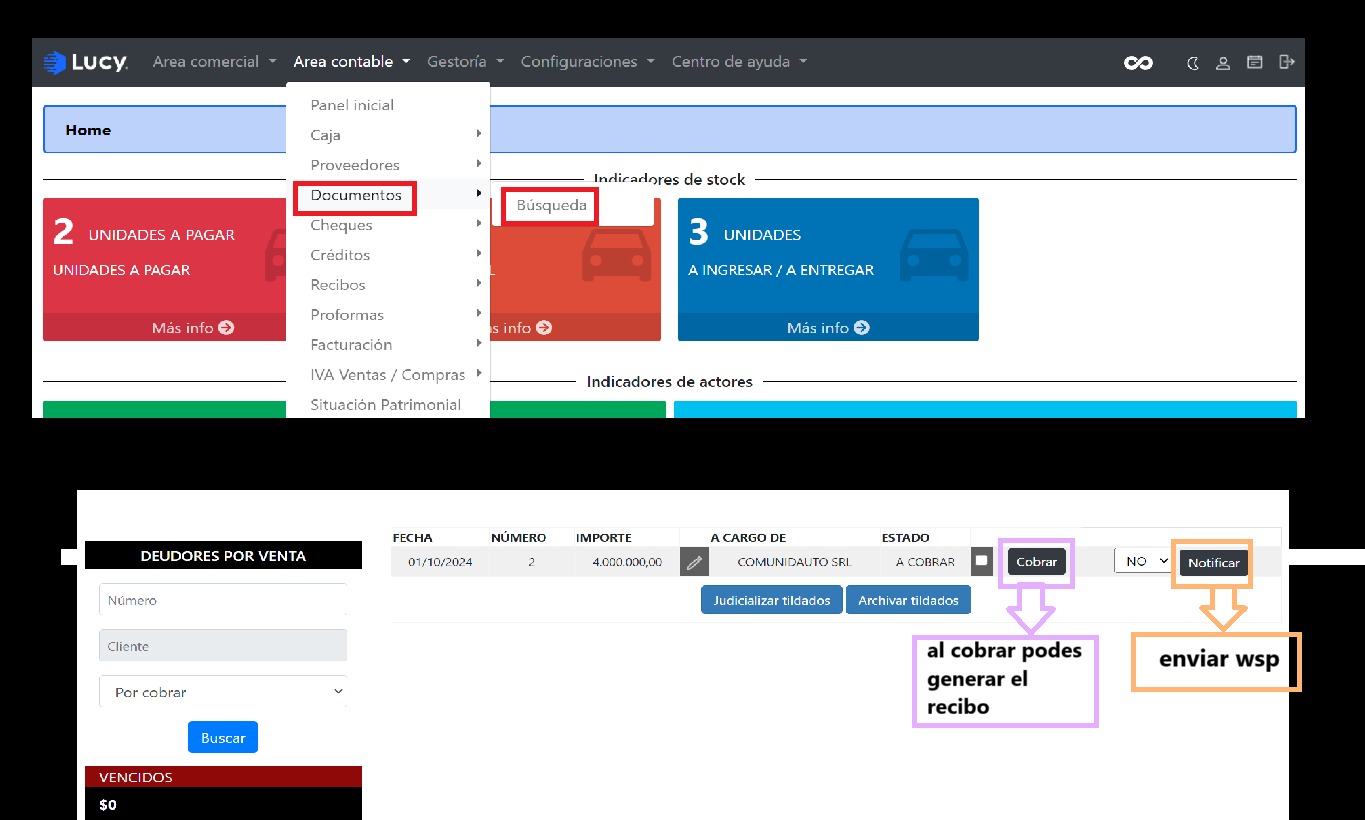Screen dimensions: 1365x820
Task: Click the Notificar button
Action: 1214,563
